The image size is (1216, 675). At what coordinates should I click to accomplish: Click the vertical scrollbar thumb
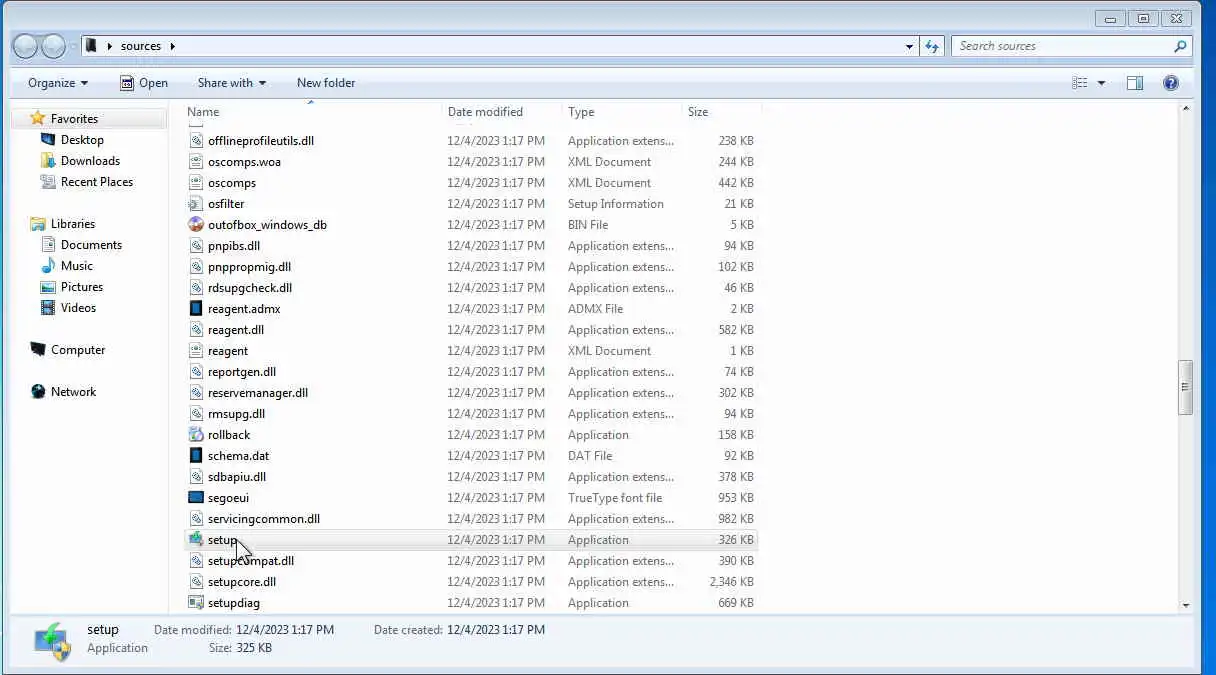1186,388
